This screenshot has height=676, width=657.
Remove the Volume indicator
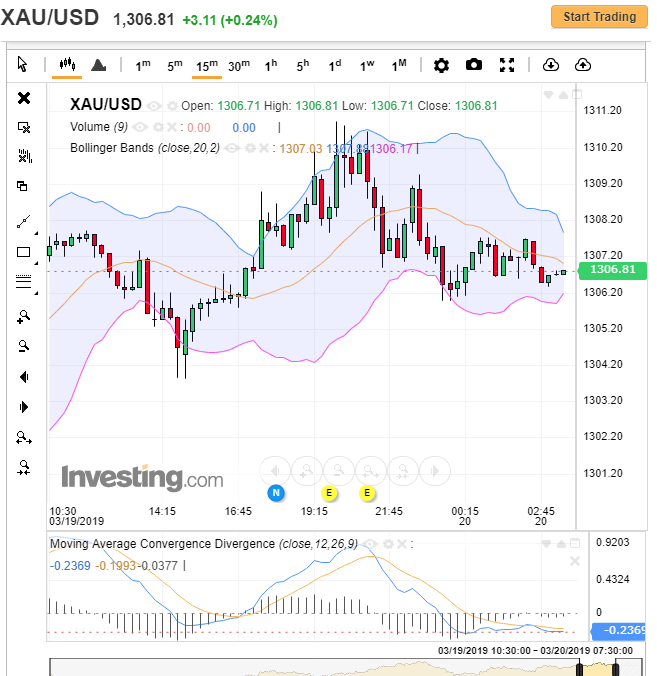tap(172, 127)
